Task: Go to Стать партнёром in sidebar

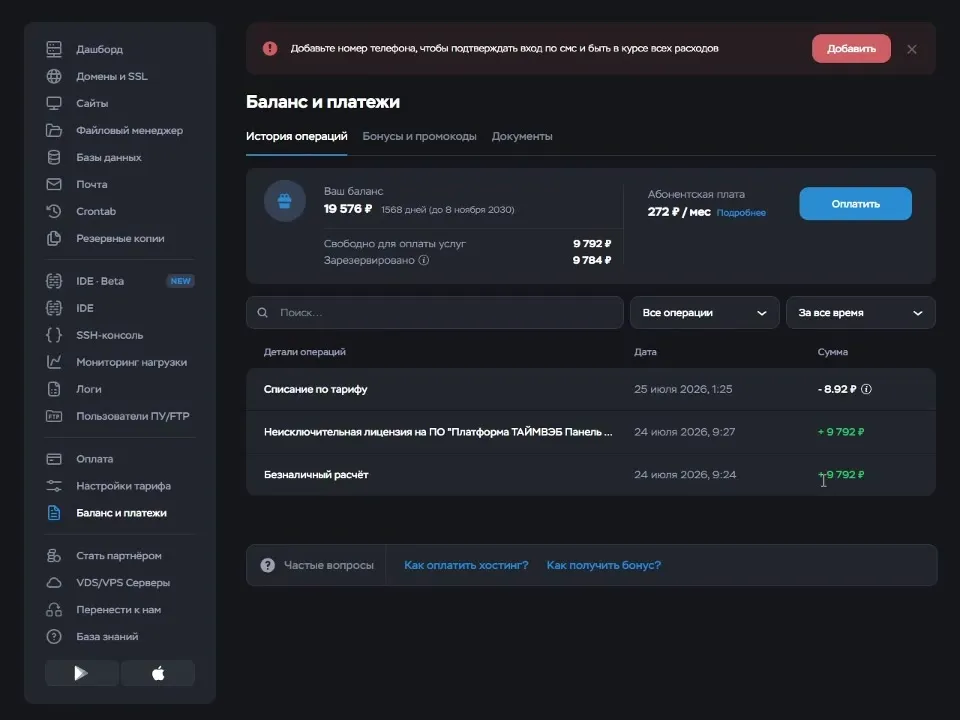Action: (x=119, y=556)
